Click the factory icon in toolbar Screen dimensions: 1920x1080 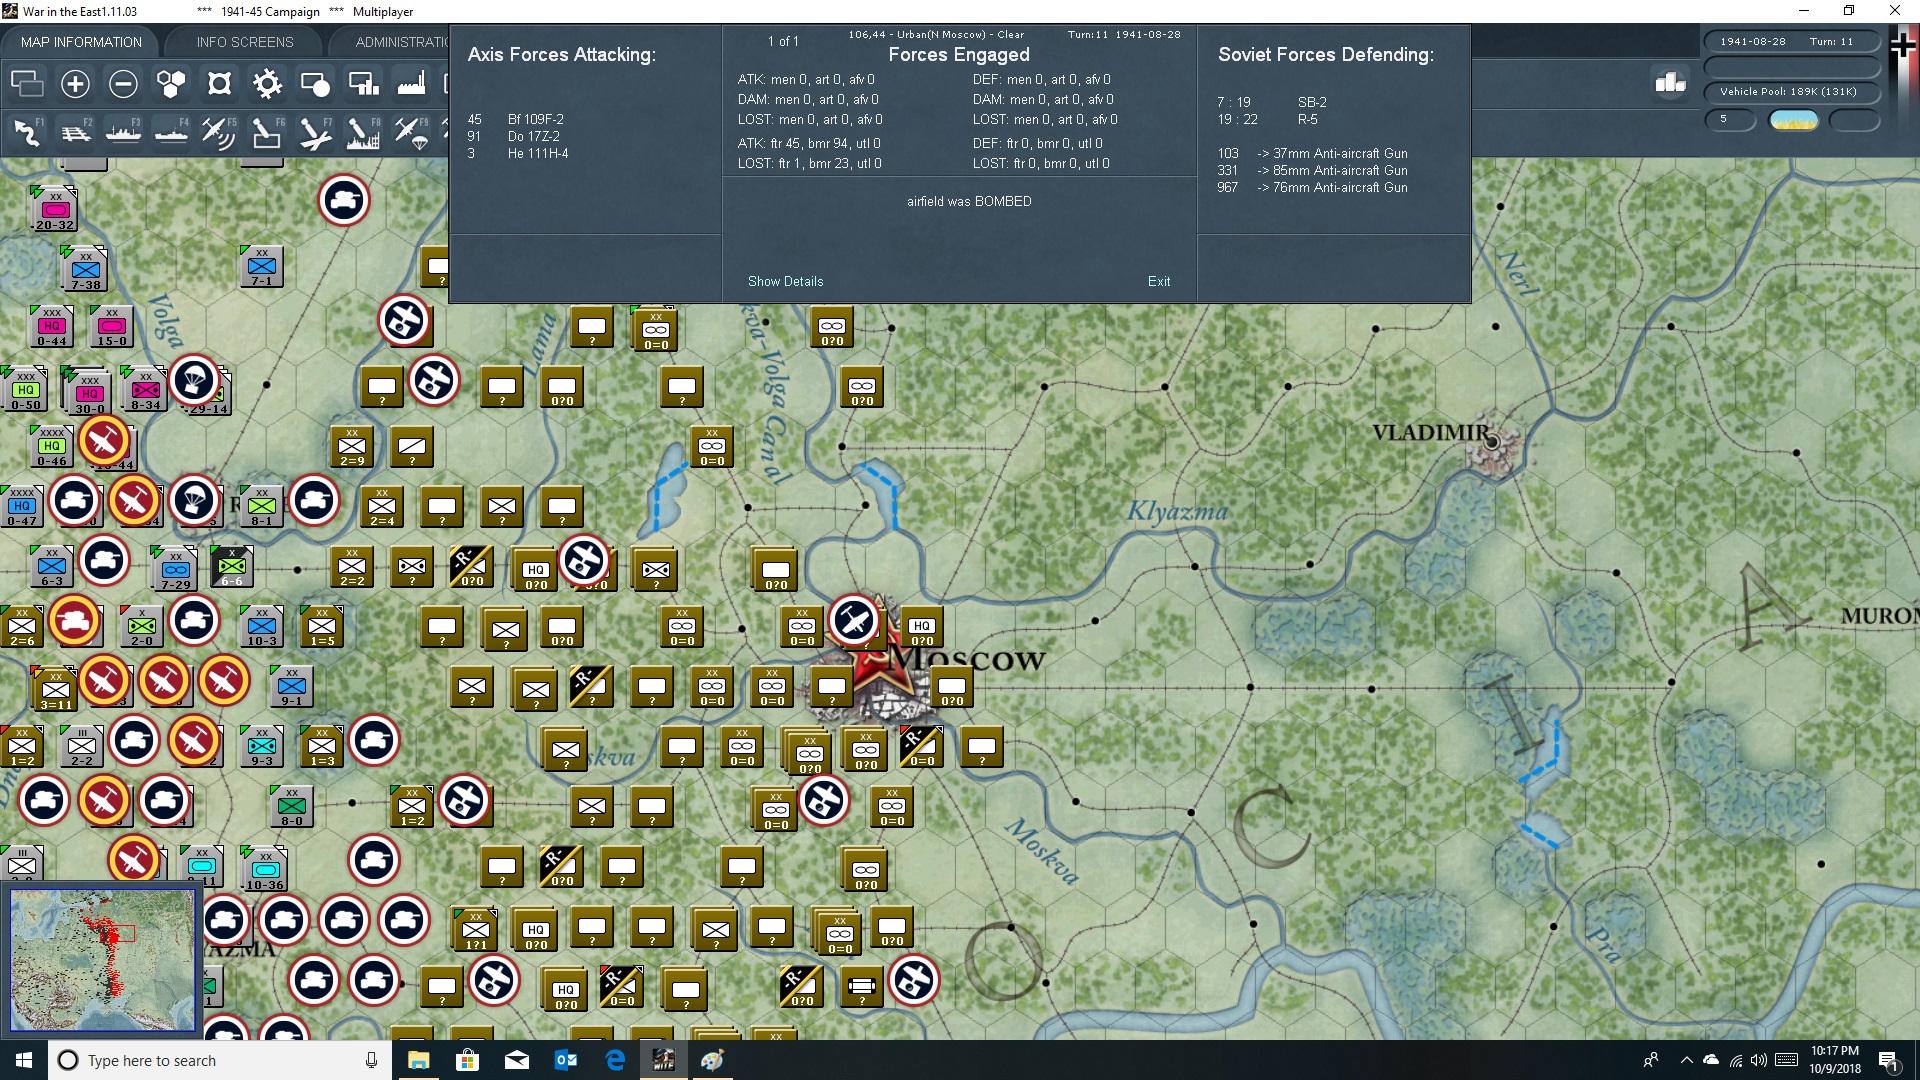pos(411,84)
